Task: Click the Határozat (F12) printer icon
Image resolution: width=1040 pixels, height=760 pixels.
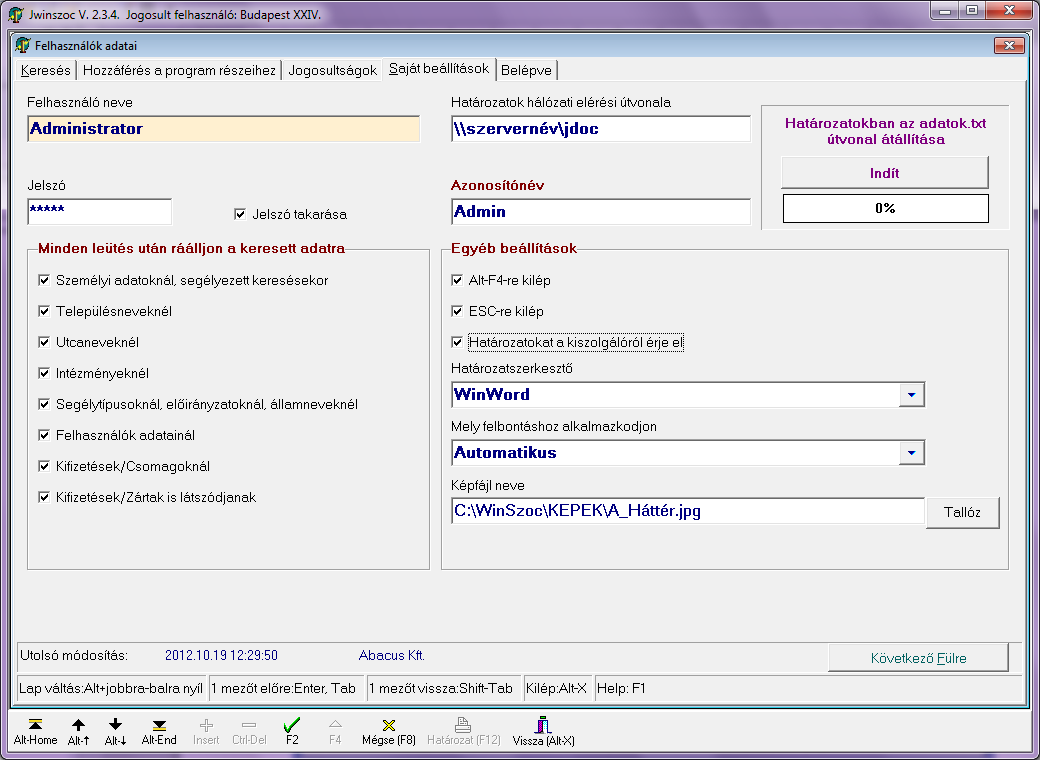Action: pos(464,731)
